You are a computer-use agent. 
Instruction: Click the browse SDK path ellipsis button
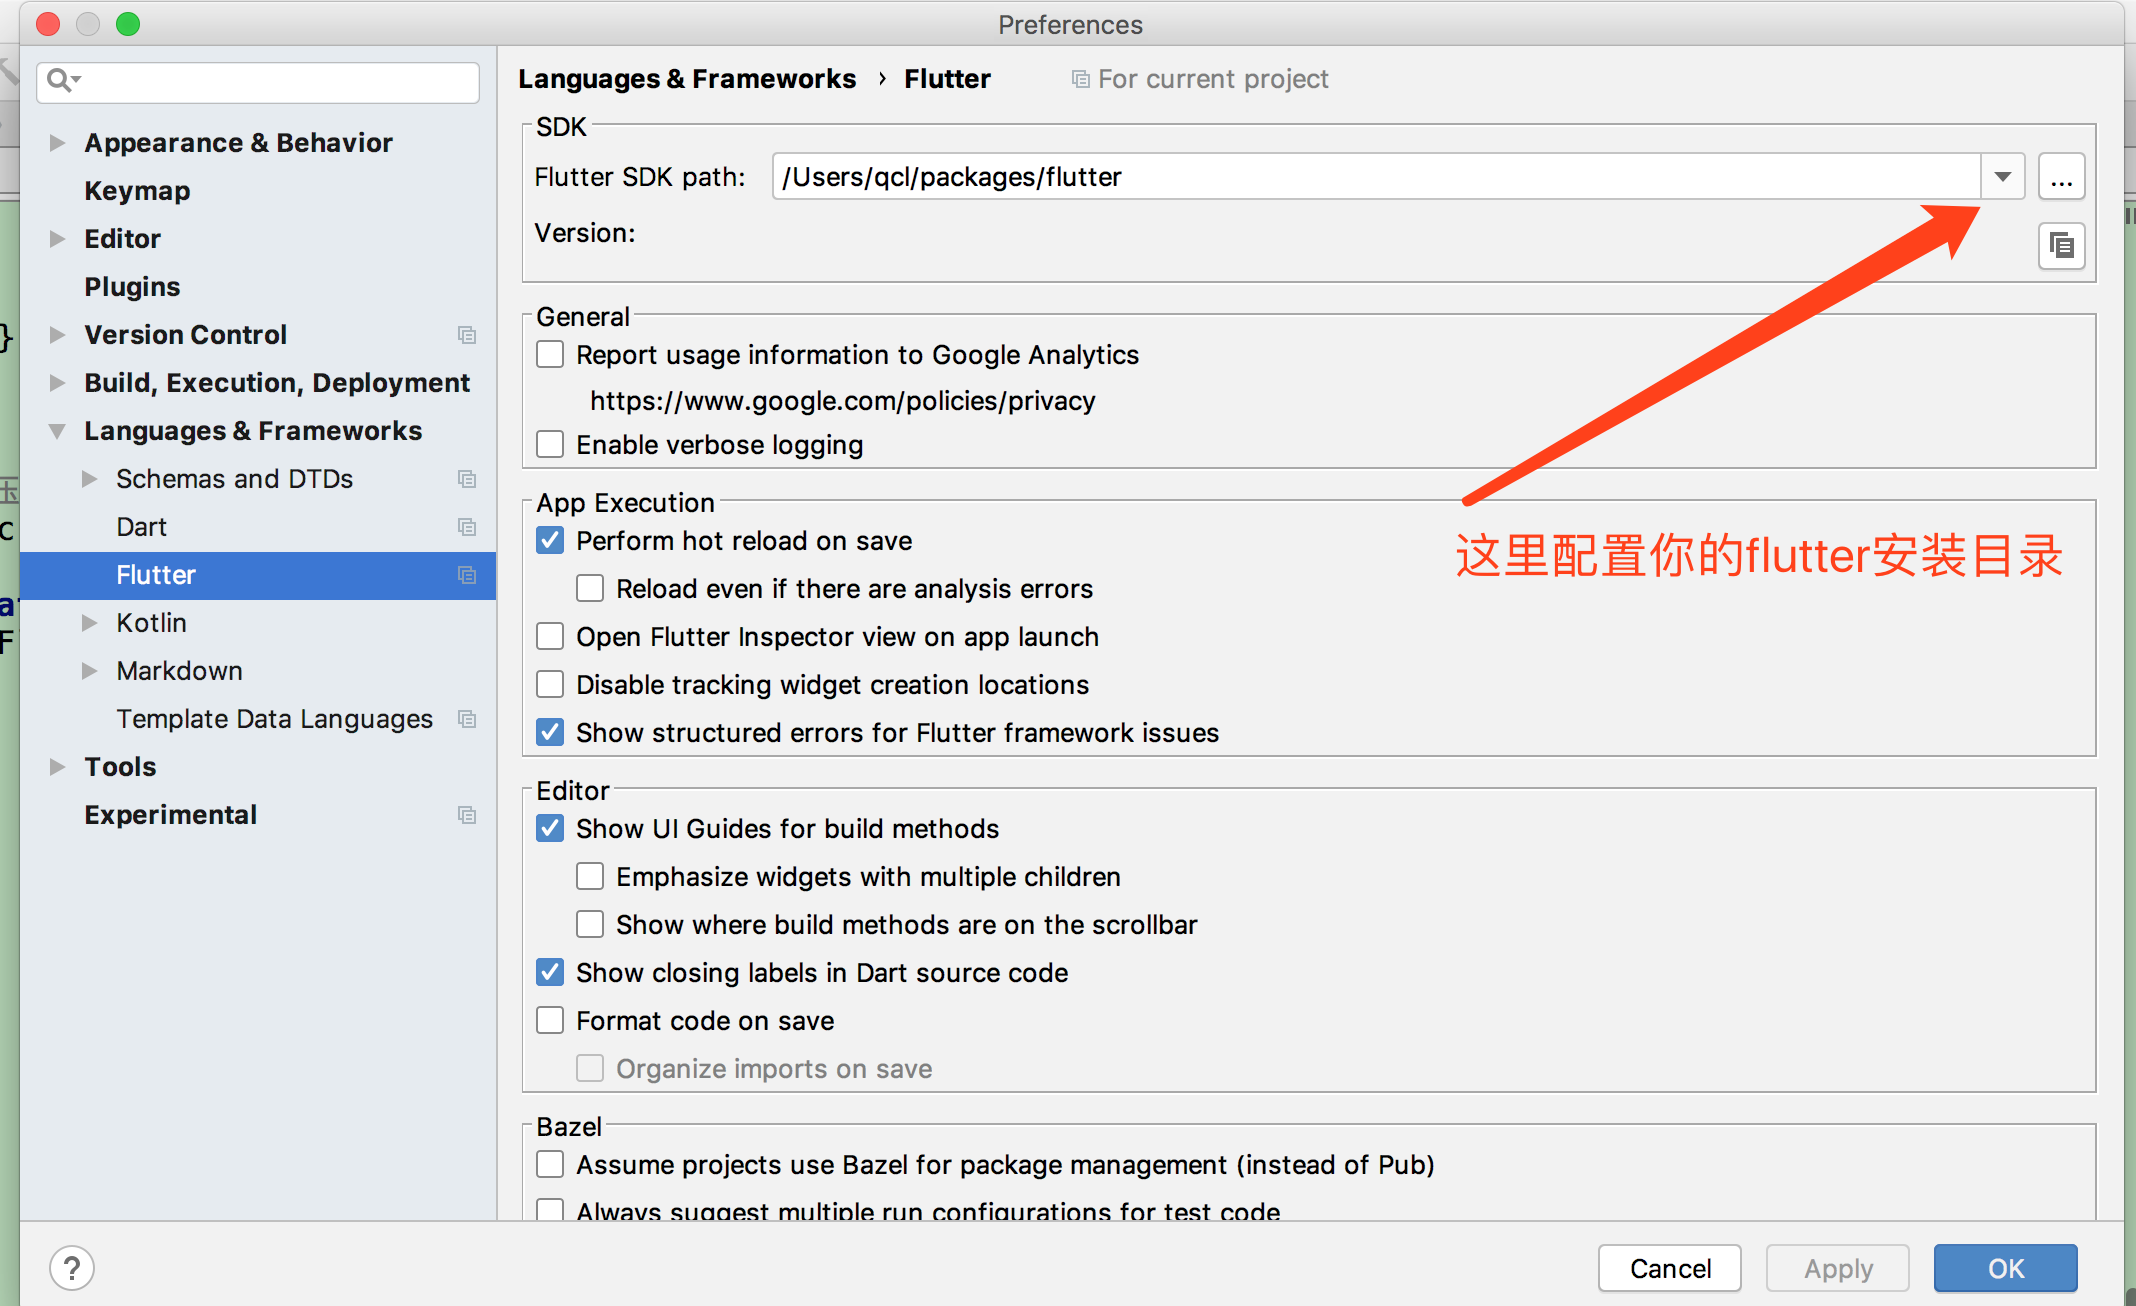[2061, 178]
